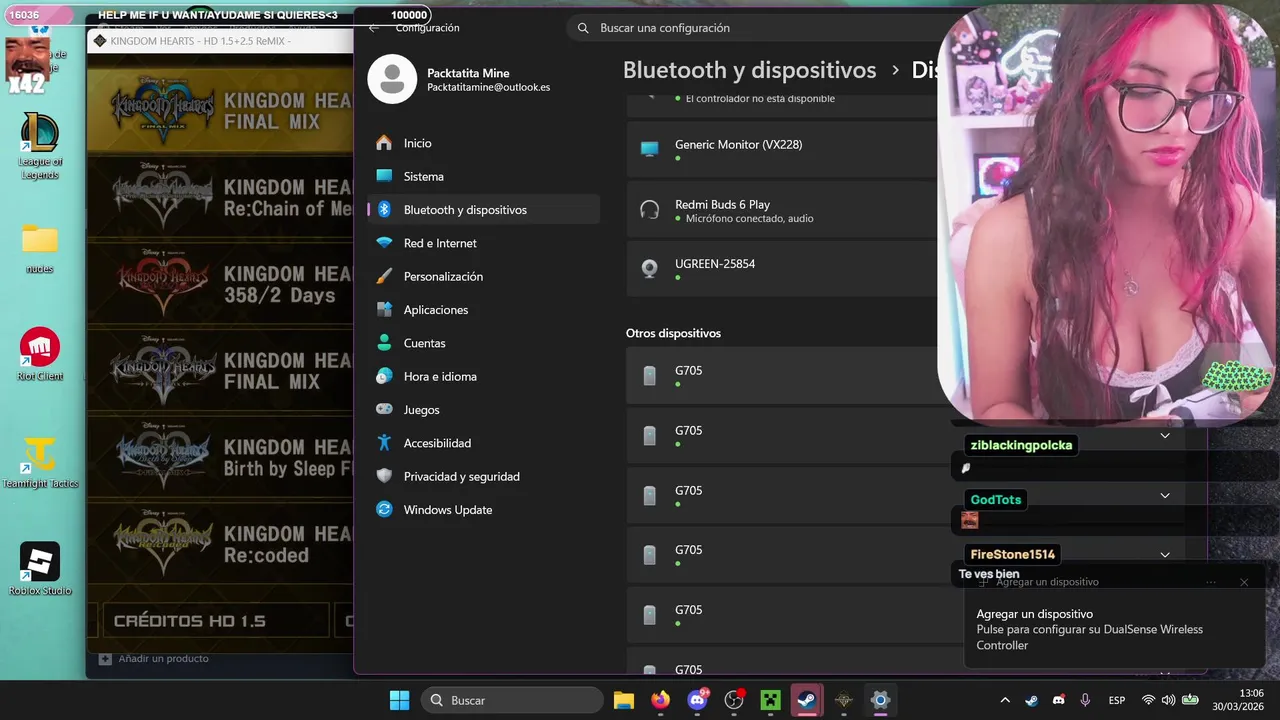Image resolution: width=1280 pixels, height=720 pixels.
Task: Click the Otros dispositivos section heading
Action: [x=673, y=333]
